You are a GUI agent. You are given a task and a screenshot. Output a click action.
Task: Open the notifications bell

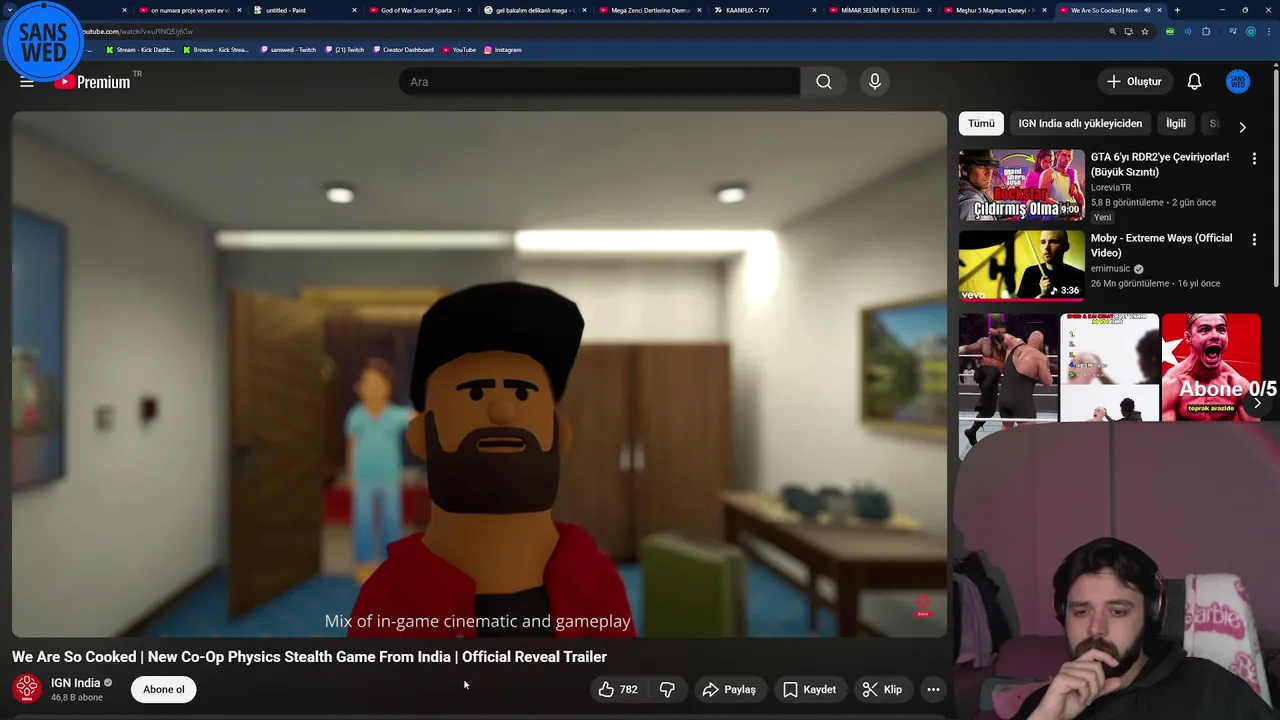[1194, 82]
